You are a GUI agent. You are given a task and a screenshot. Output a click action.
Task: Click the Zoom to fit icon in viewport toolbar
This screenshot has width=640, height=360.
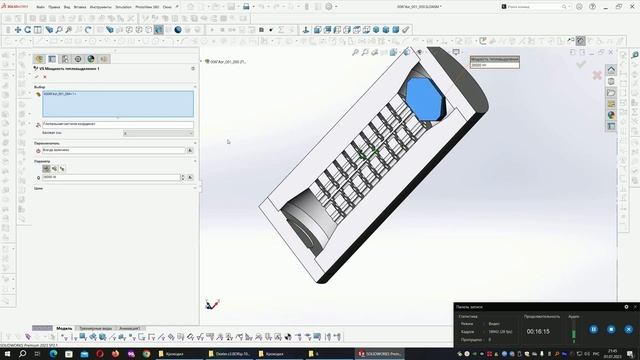(x=356, y=52)
